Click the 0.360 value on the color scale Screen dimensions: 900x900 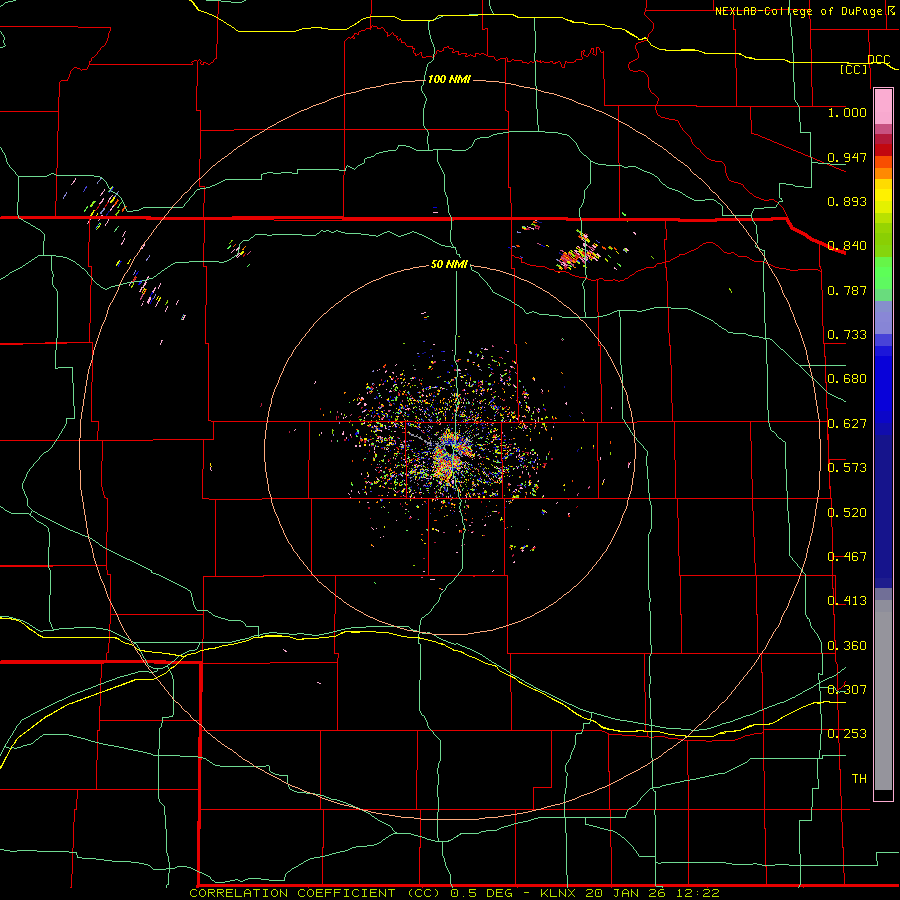[x=847, y=646]
